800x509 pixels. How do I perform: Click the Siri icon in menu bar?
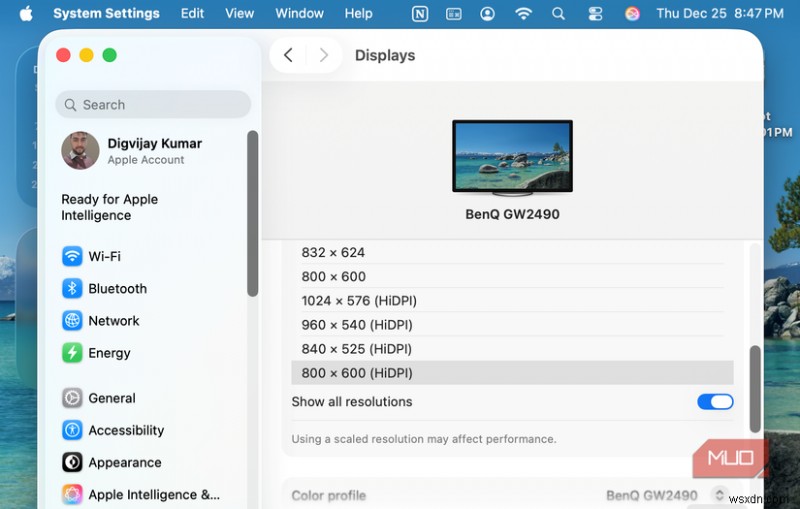point(632,14)
